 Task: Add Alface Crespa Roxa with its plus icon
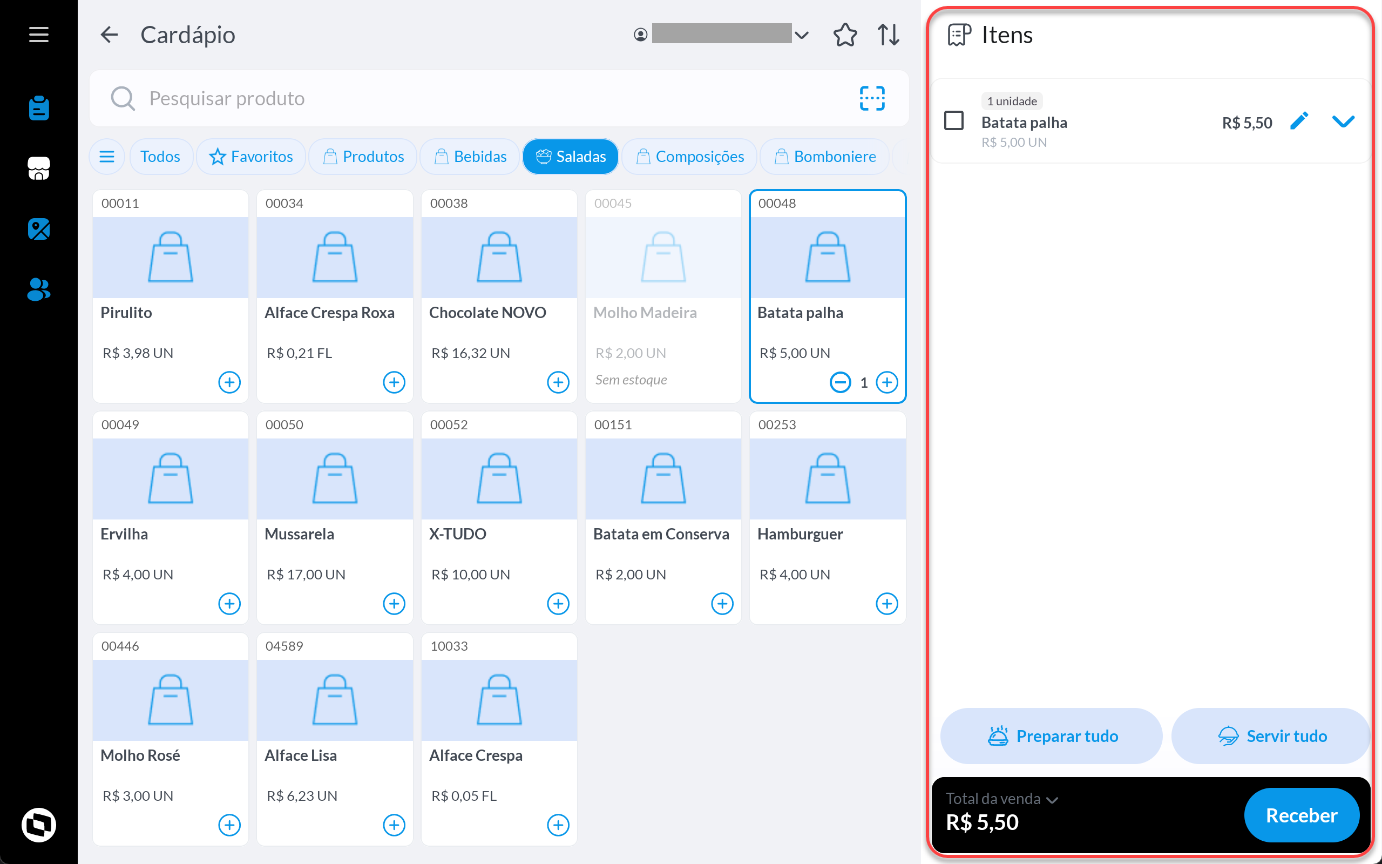tap(394, 382)
